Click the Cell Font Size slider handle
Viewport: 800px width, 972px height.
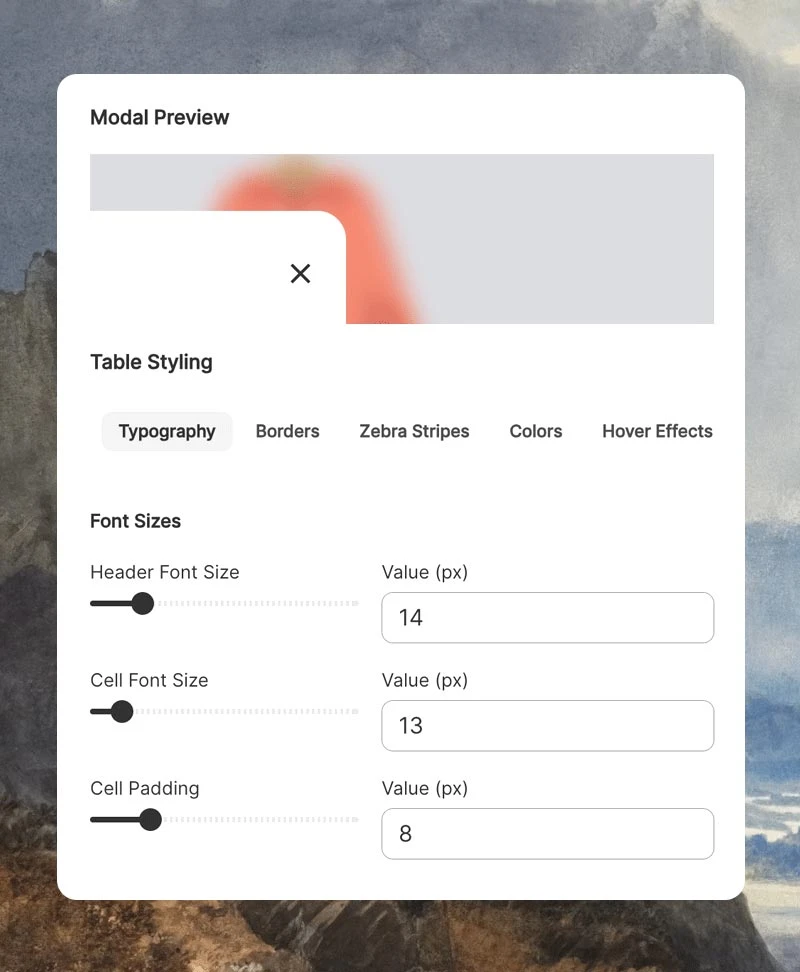tap(122, 712)
